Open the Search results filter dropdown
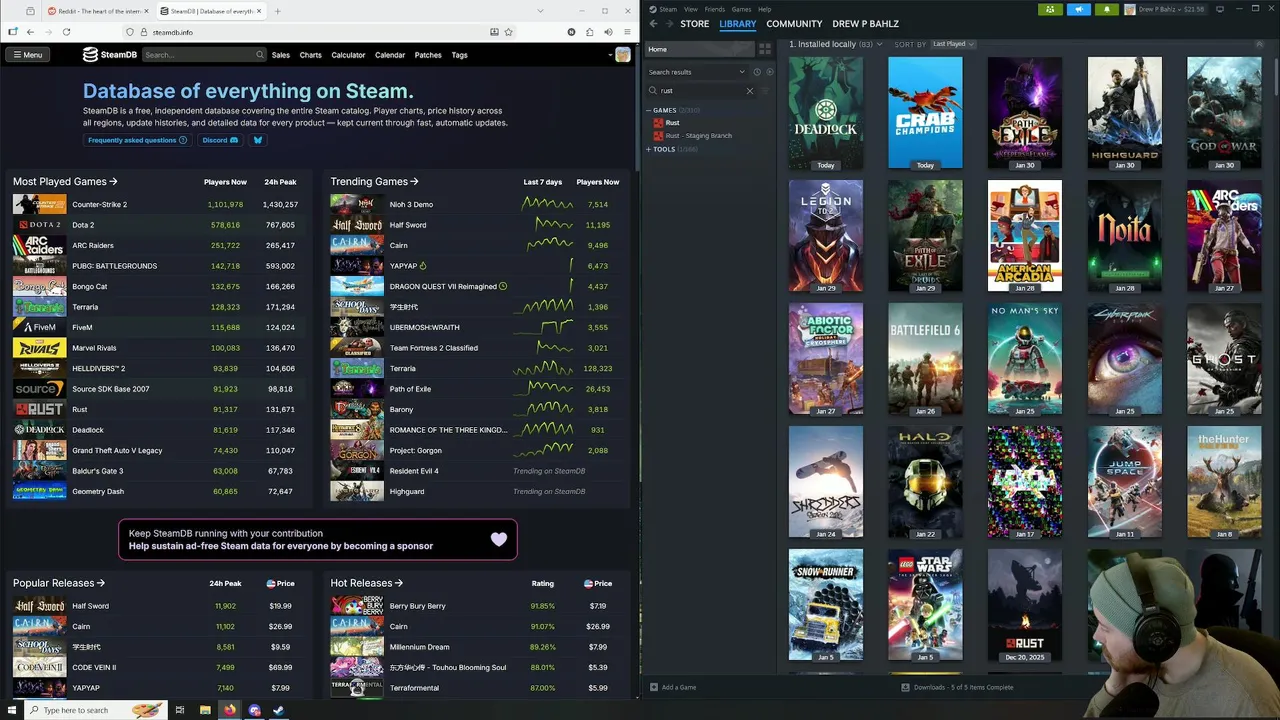 697,72
